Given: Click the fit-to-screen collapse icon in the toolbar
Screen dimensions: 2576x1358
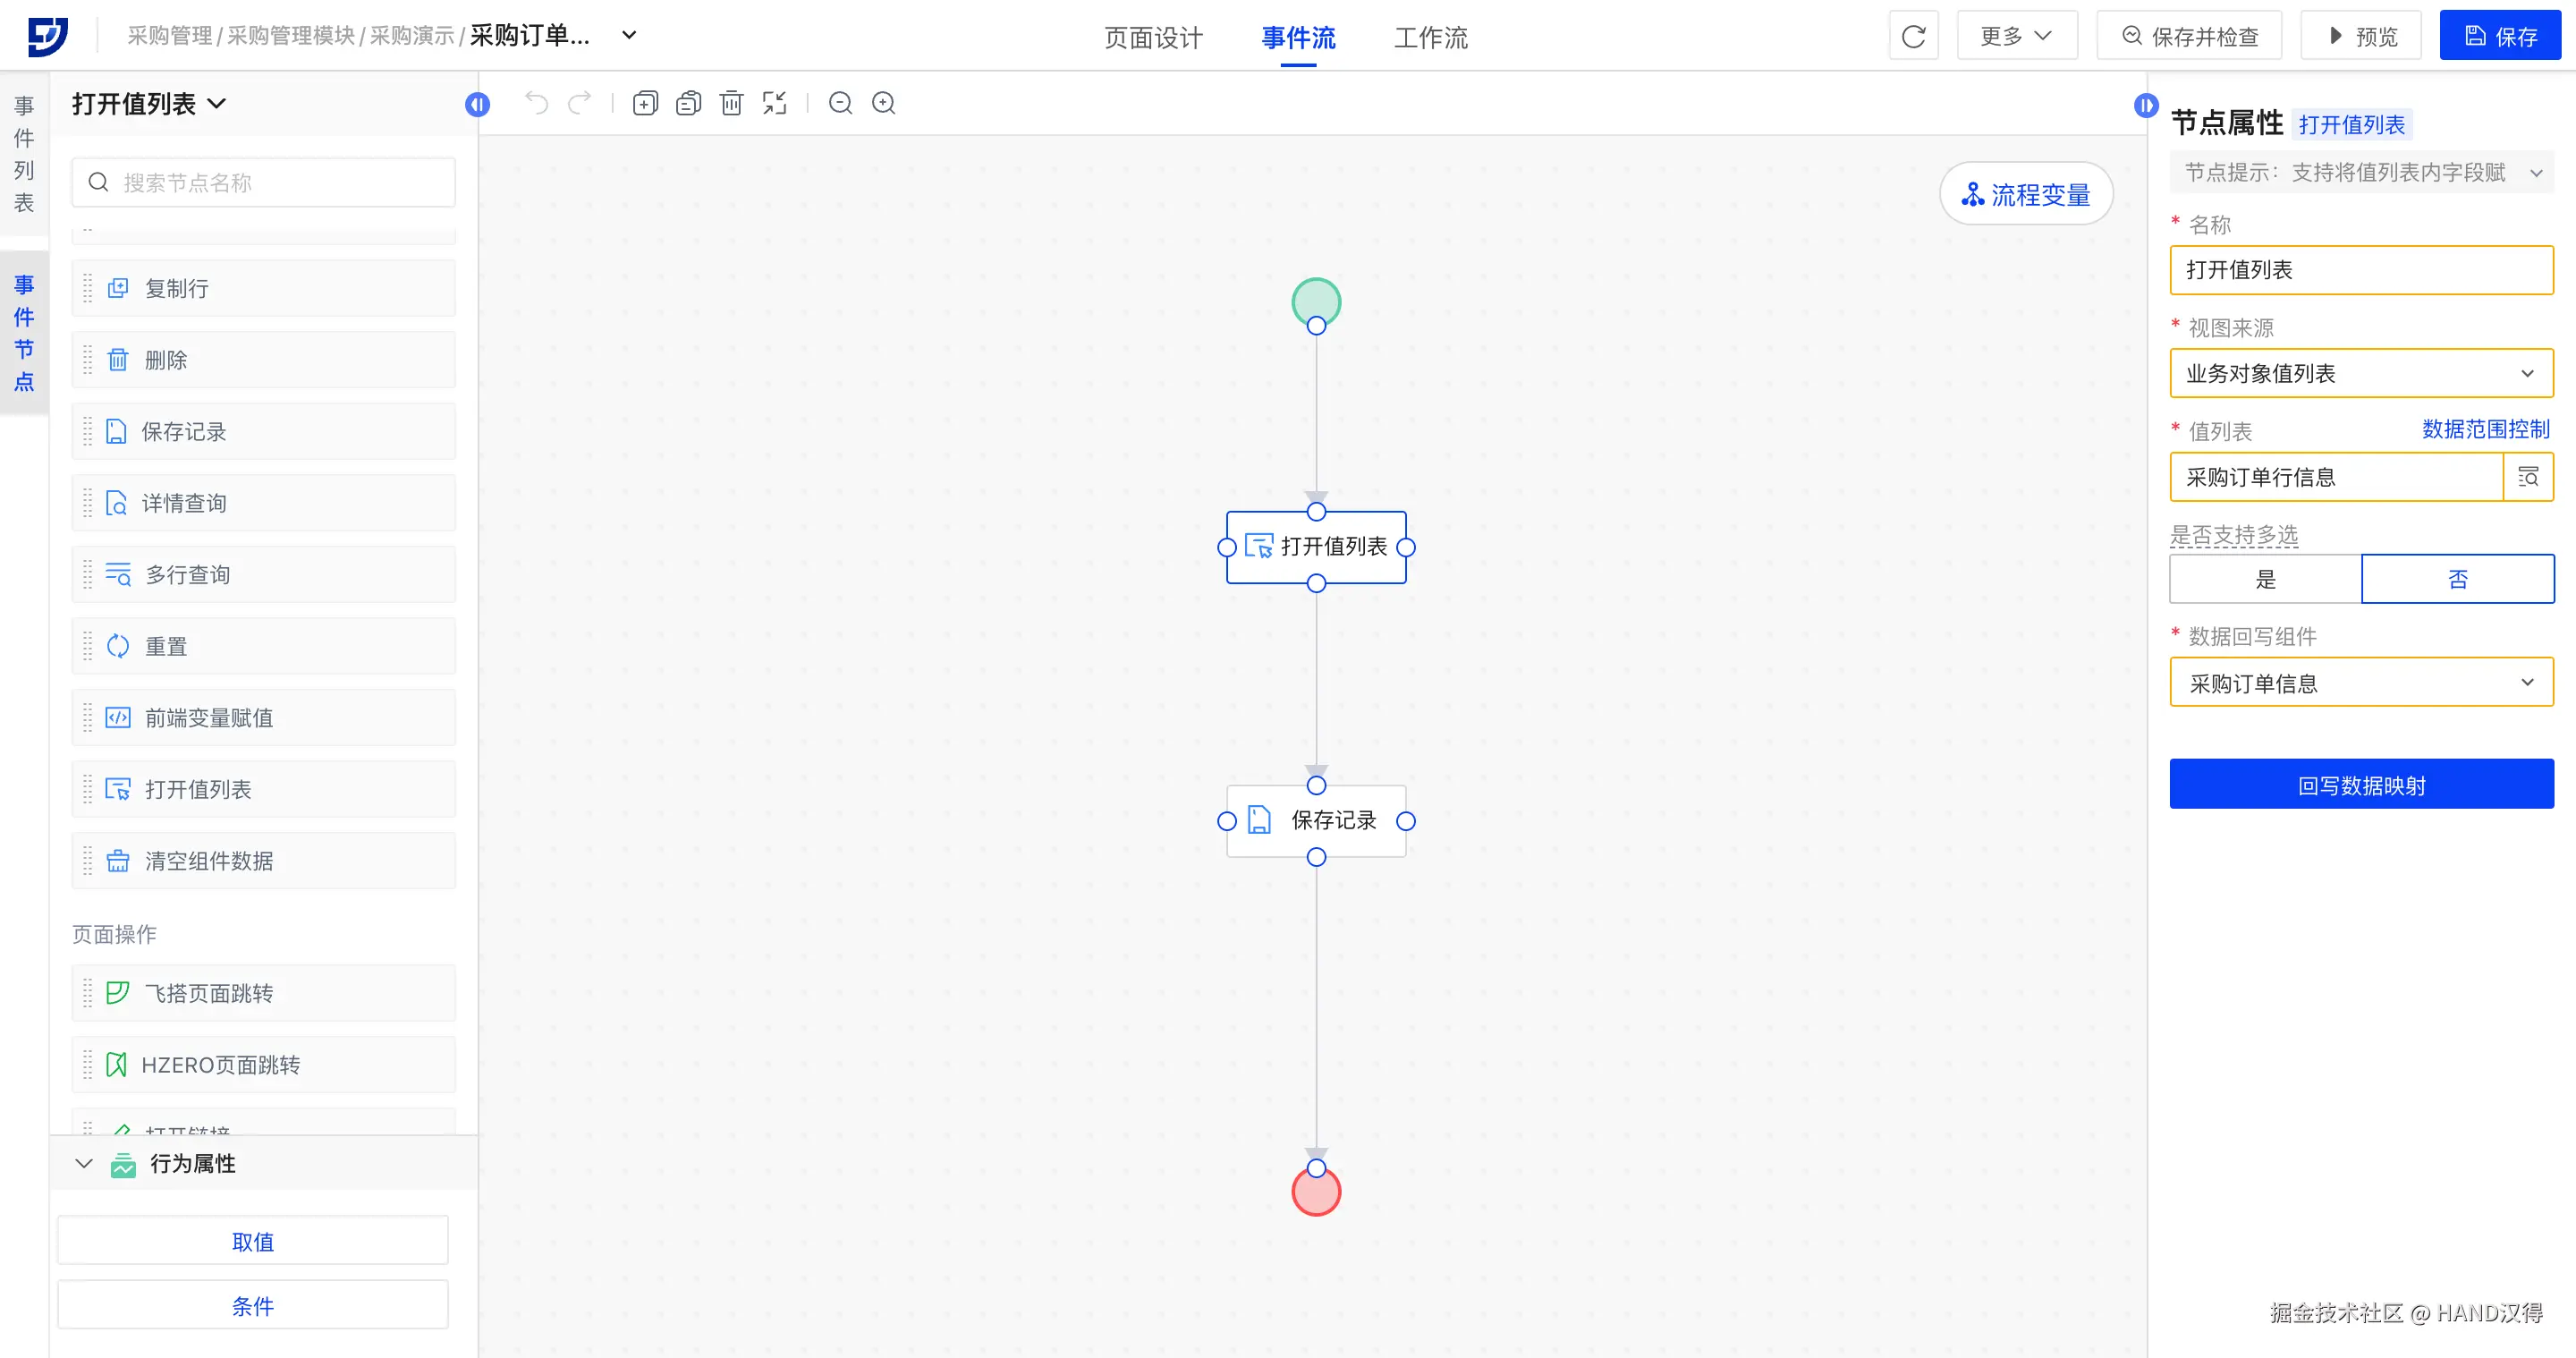Looking at the screenshot, I should click(x=775, y=103).
